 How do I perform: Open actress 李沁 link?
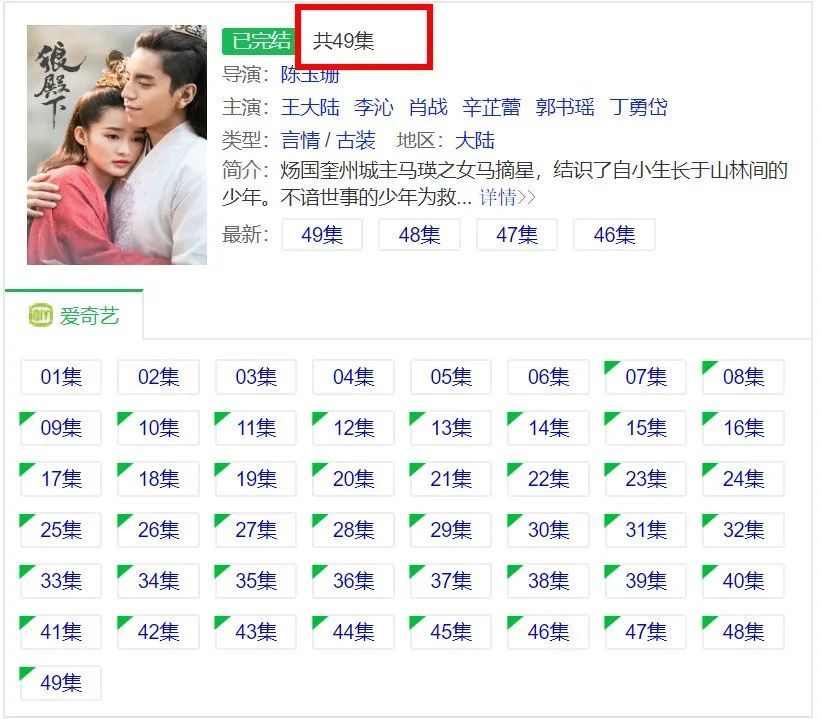click(373, 107)
